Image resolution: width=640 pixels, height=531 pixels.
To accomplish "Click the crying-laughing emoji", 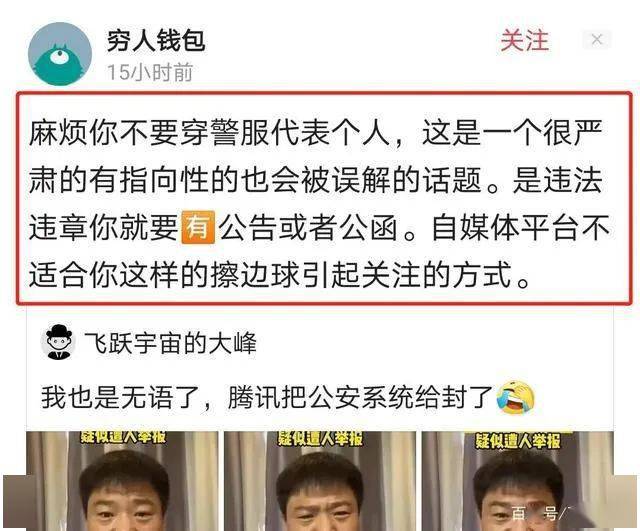I will pyautogui.click(x=515, y=398).
